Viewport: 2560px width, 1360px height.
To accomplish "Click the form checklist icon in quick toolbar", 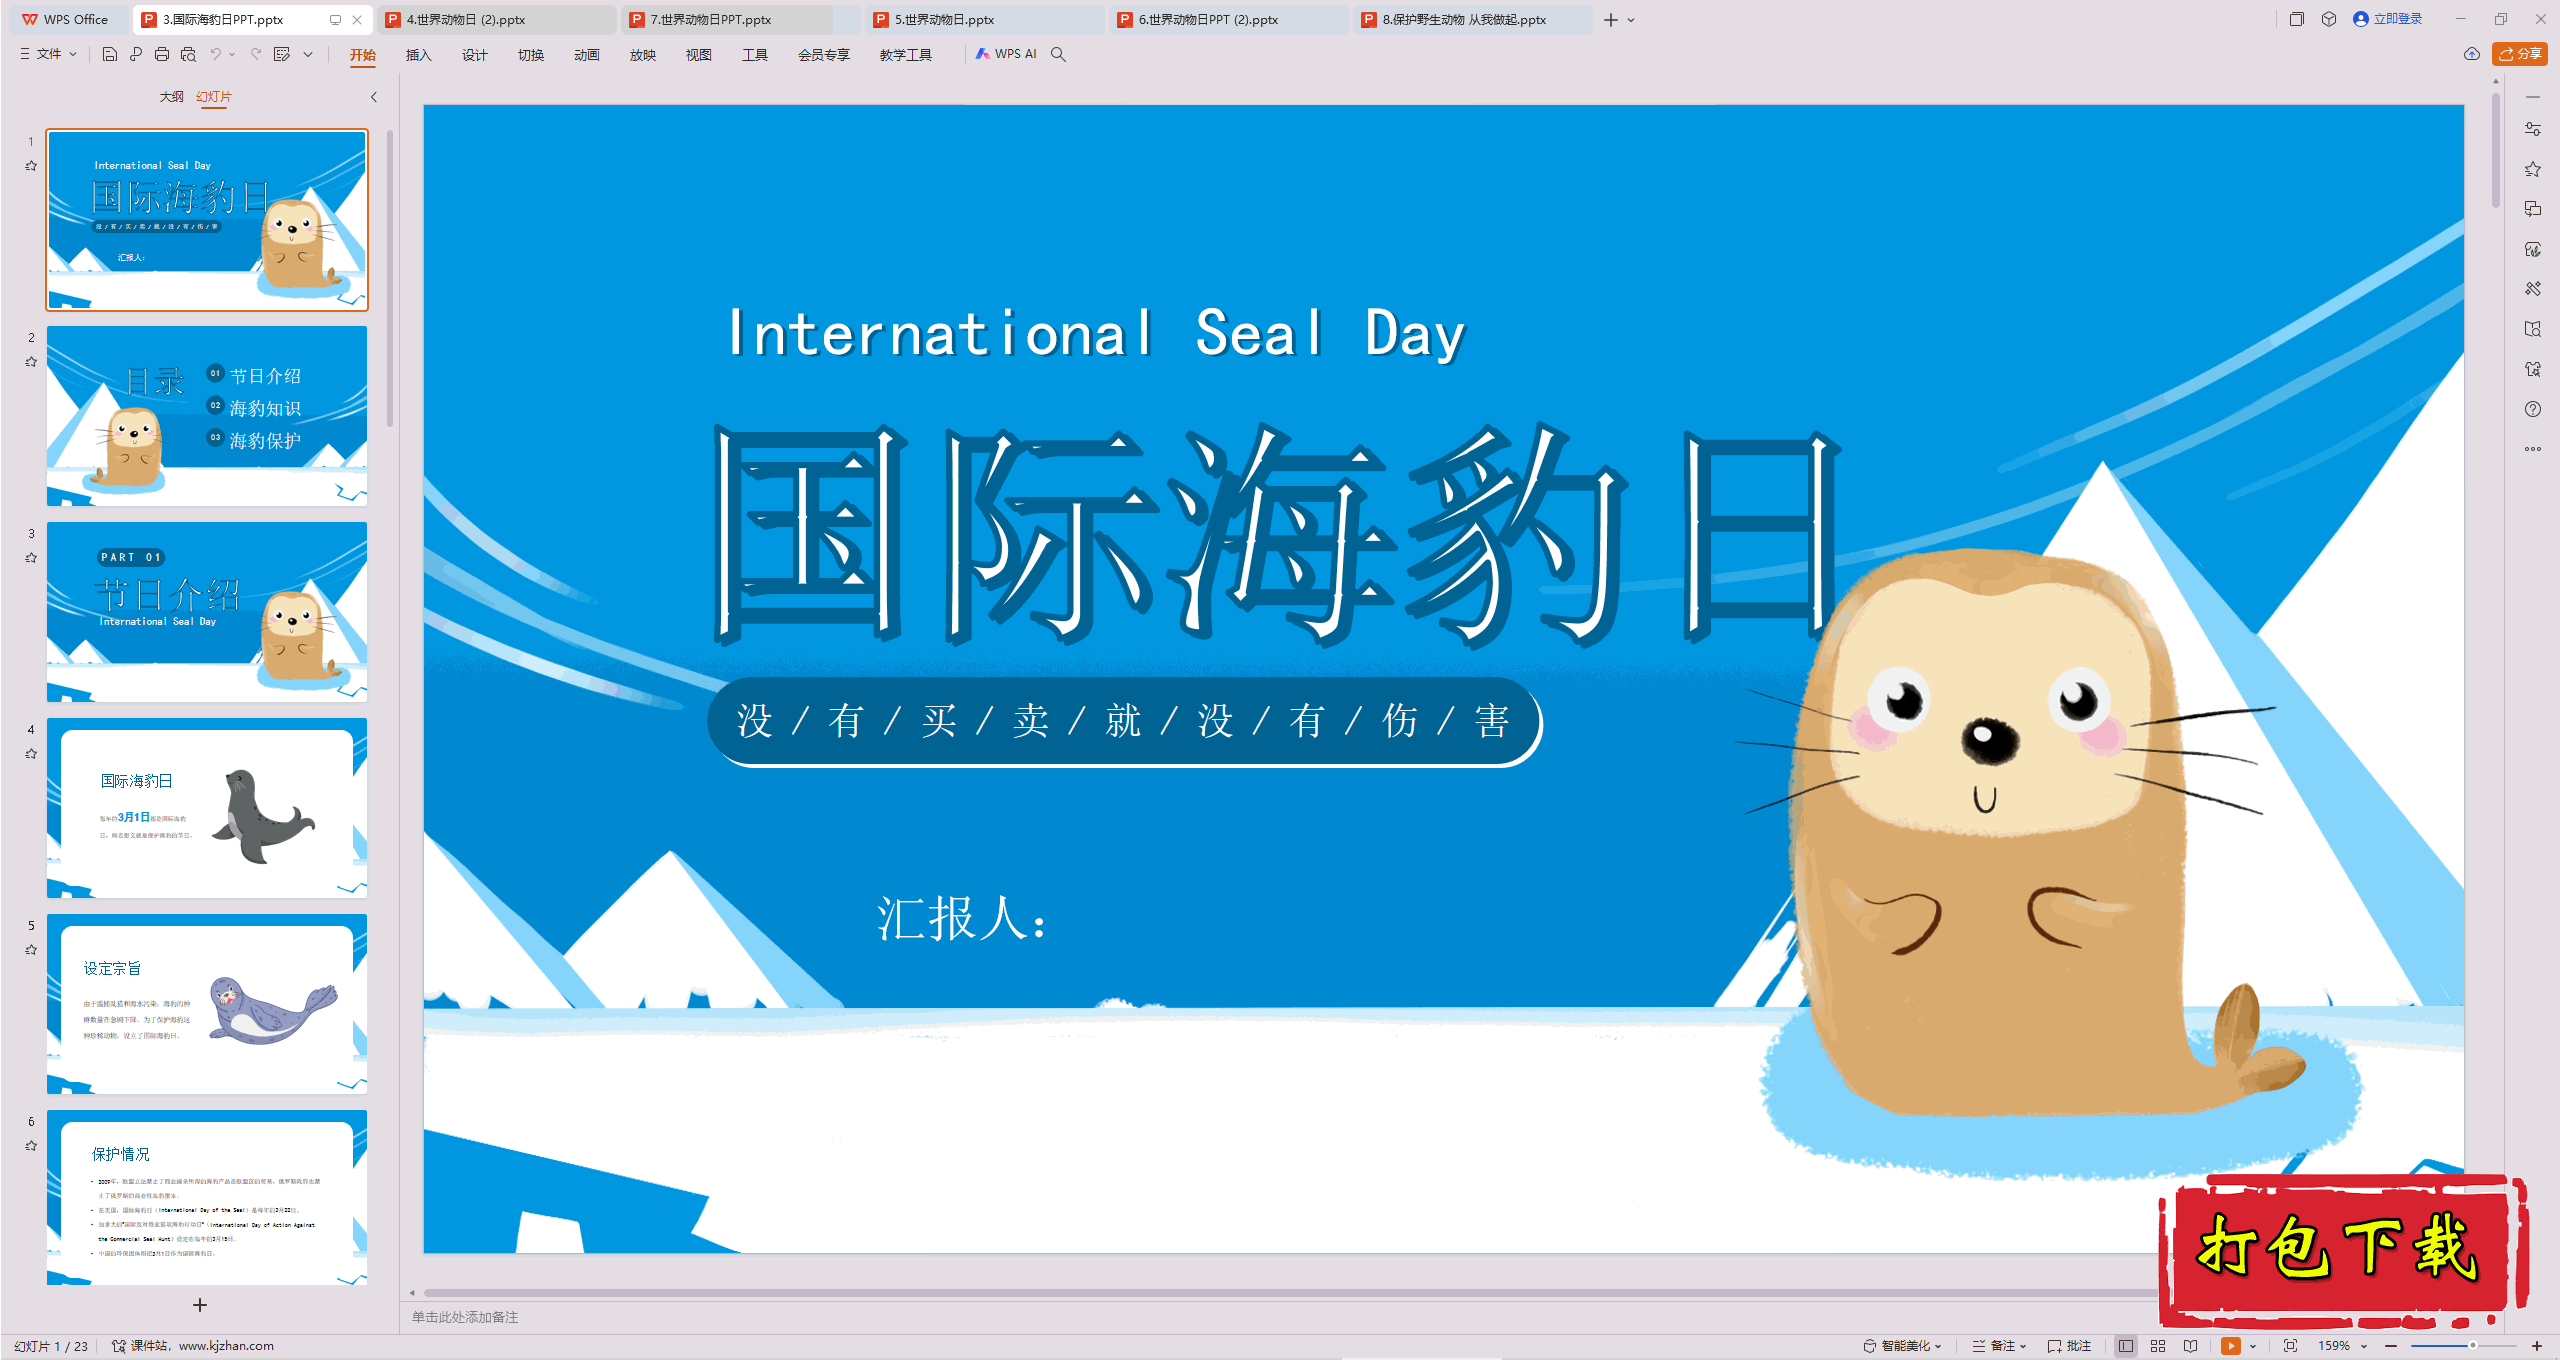I will 282,54.
